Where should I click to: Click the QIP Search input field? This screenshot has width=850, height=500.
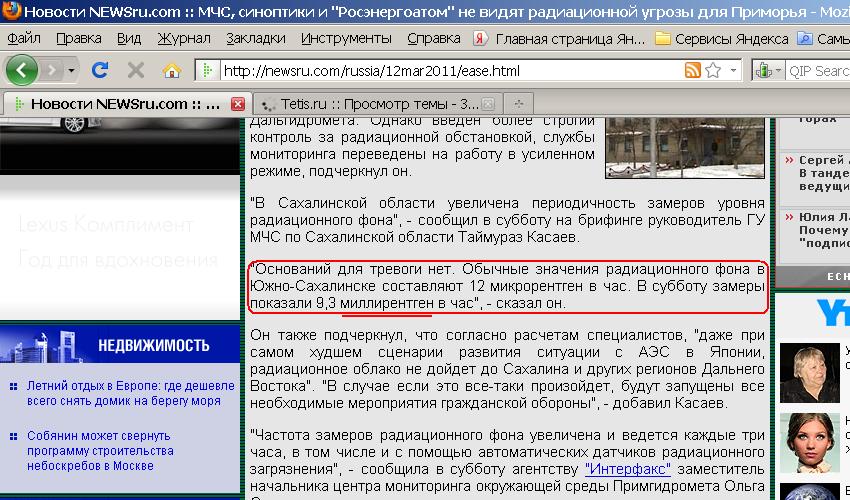click(x=819, y=70)
